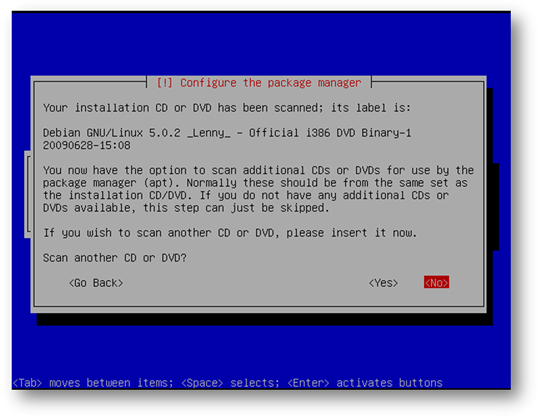Click 'this step can just be skipped' text
The width and height of the screenshot is (538, 416).
coord(236,208)
